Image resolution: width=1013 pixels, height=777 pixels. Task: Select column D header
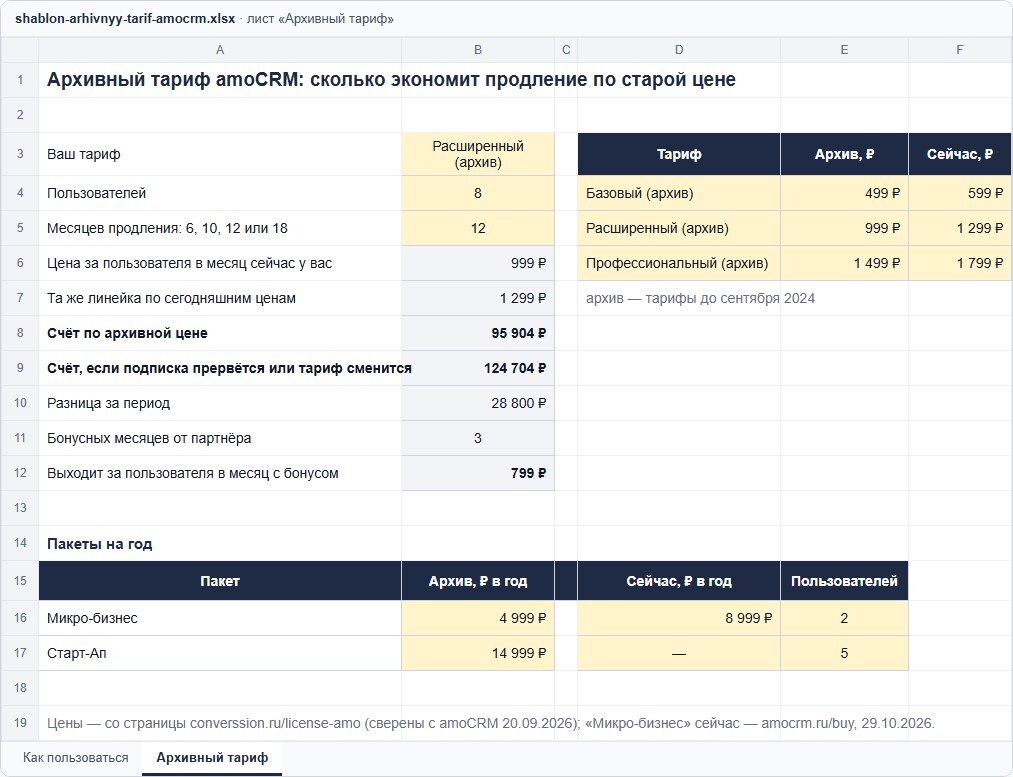[679, 50]
